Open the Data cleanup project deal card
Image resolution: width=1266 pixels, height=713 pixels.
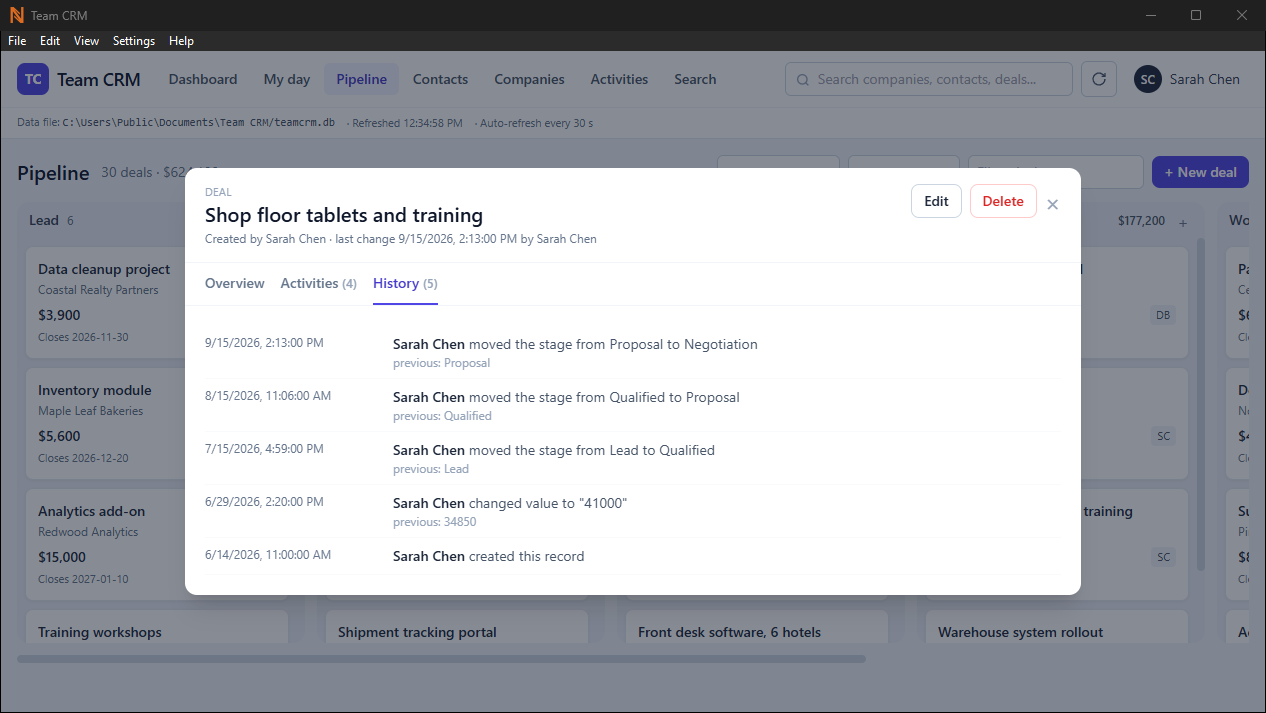point(106,302)
